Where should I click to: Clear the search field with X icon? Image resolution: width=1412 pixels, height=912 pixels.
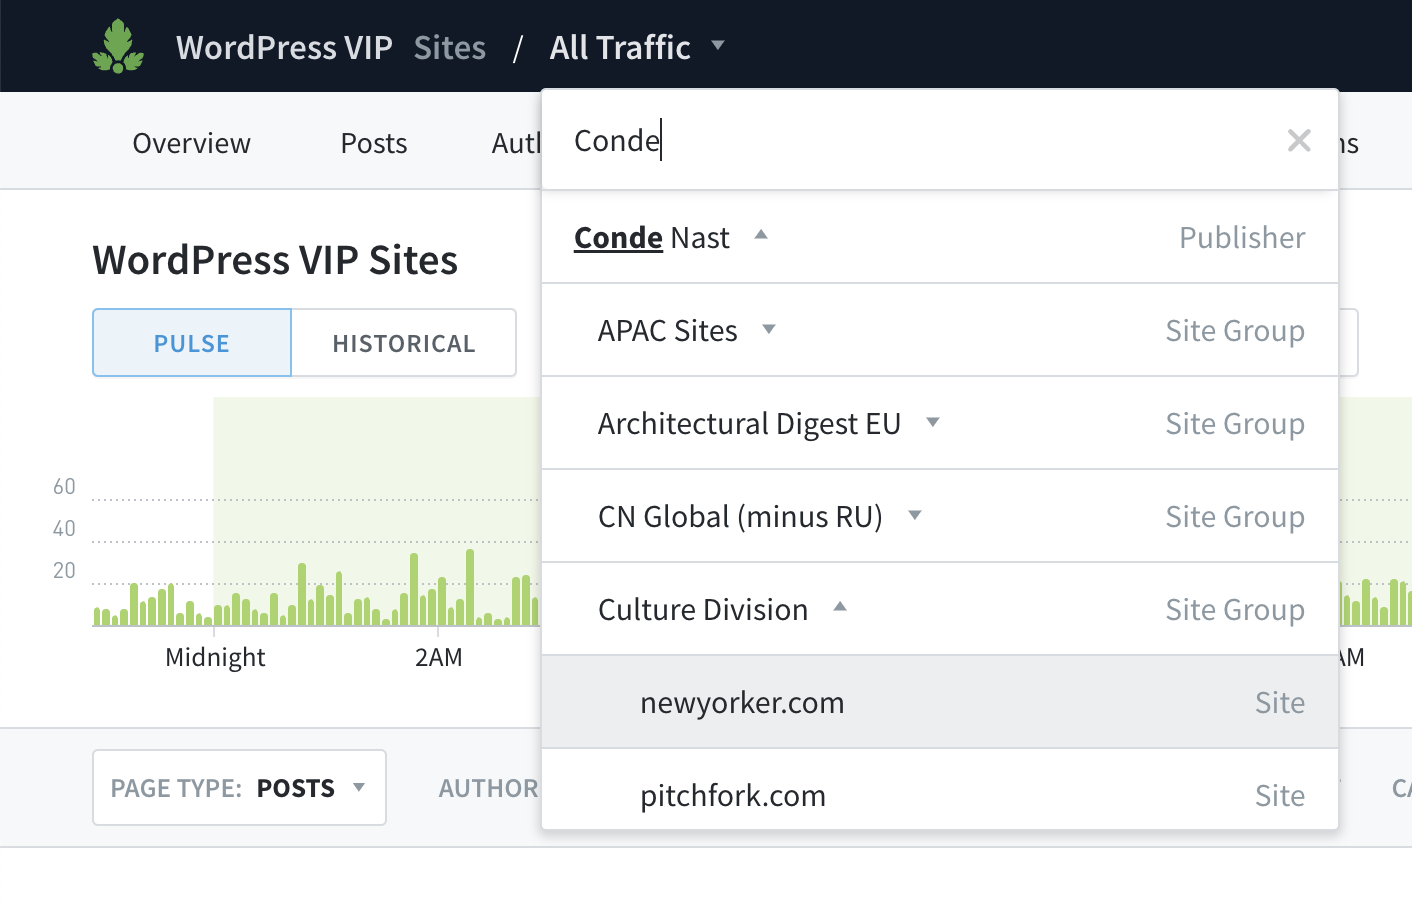1298,141
